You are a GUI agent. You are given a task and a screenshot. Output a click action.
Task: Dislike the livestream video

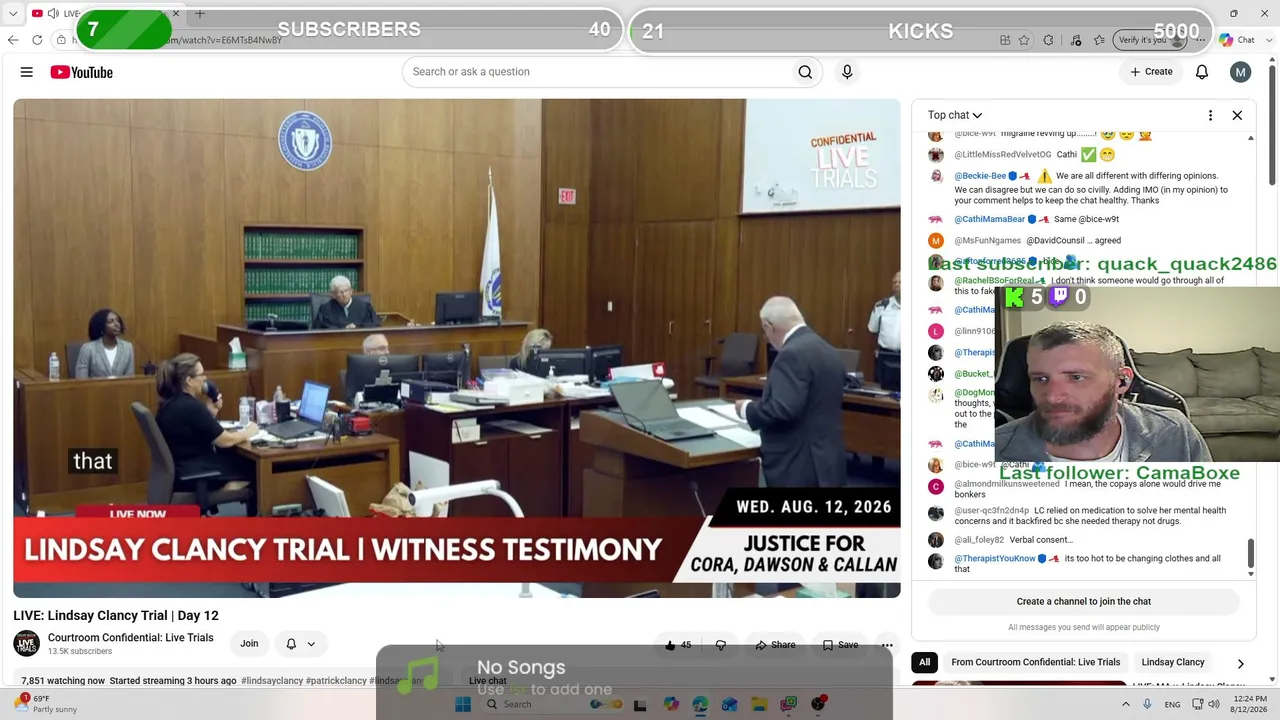click(720, 645)
